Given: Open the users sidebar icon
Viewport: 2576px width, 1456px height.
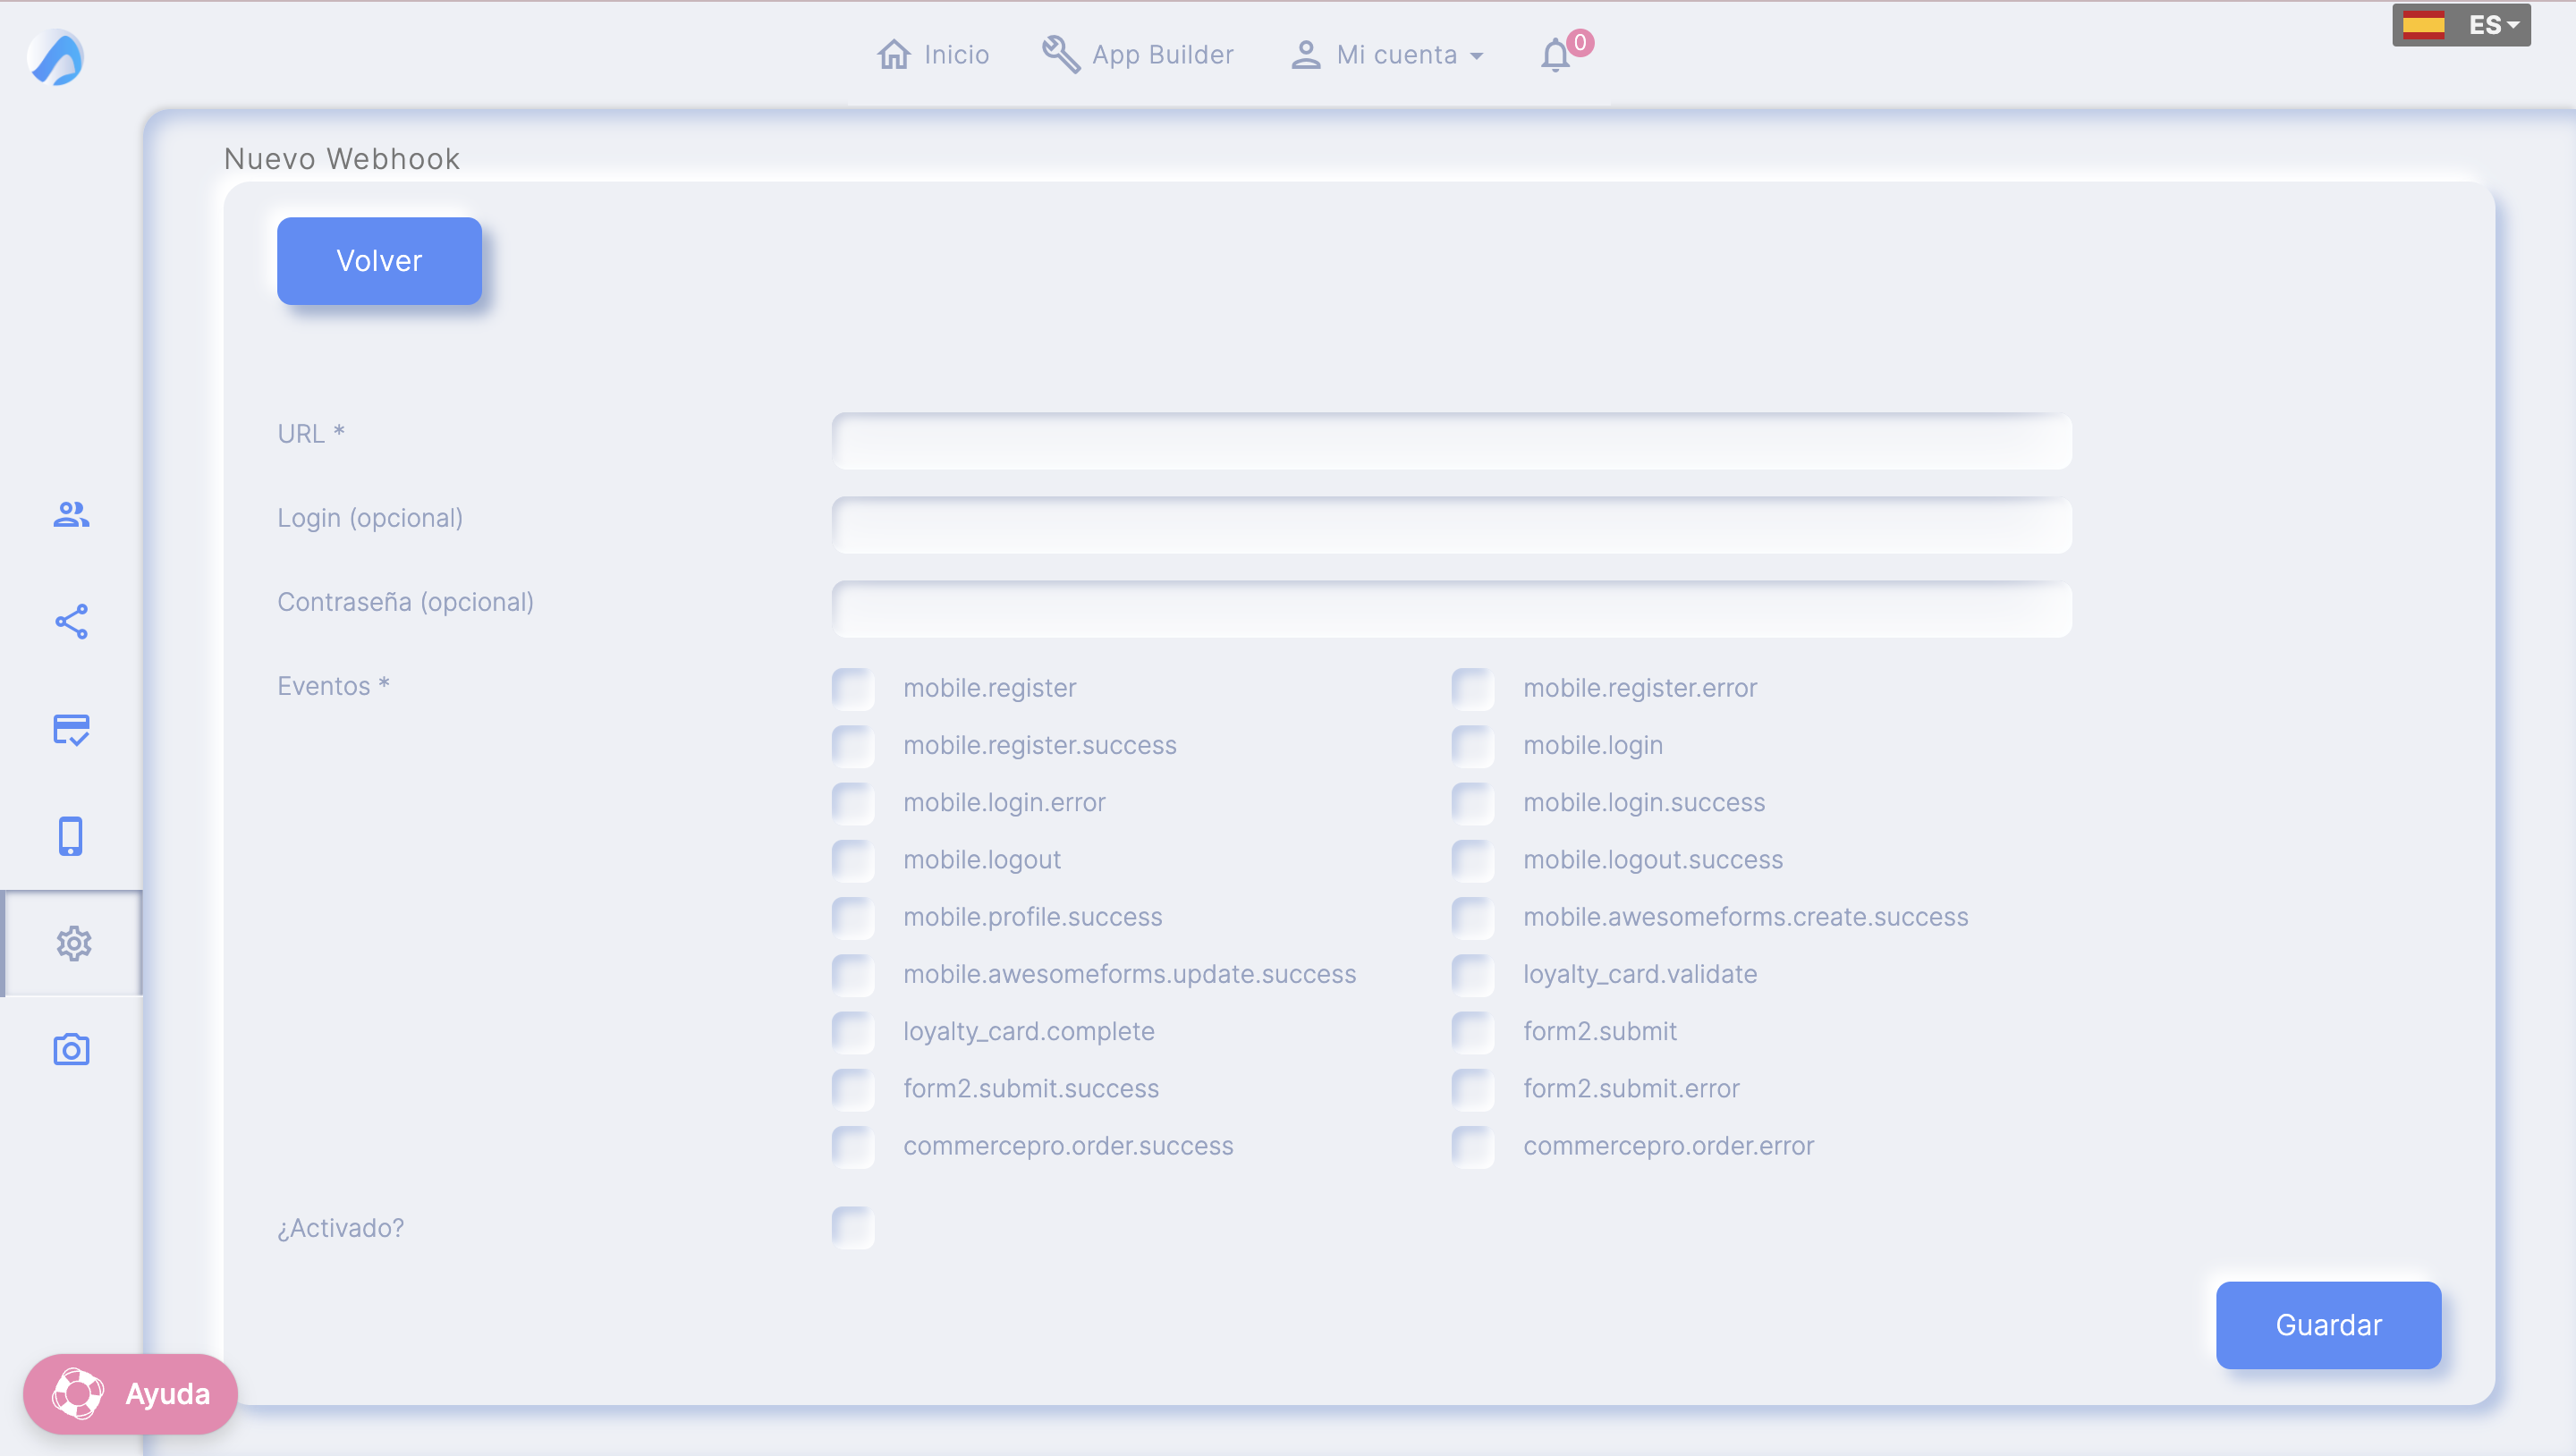Looking at the screenshot, I should [x=71, y=514].
